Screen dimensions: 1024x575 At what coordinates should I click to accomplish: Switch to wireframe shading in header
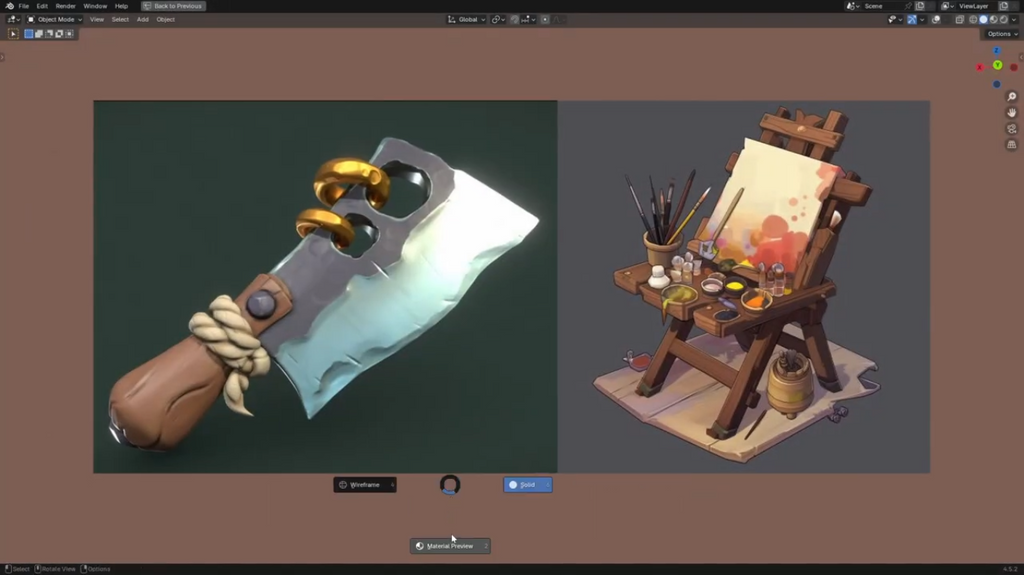pyautogui.click(x=973, y=20)
